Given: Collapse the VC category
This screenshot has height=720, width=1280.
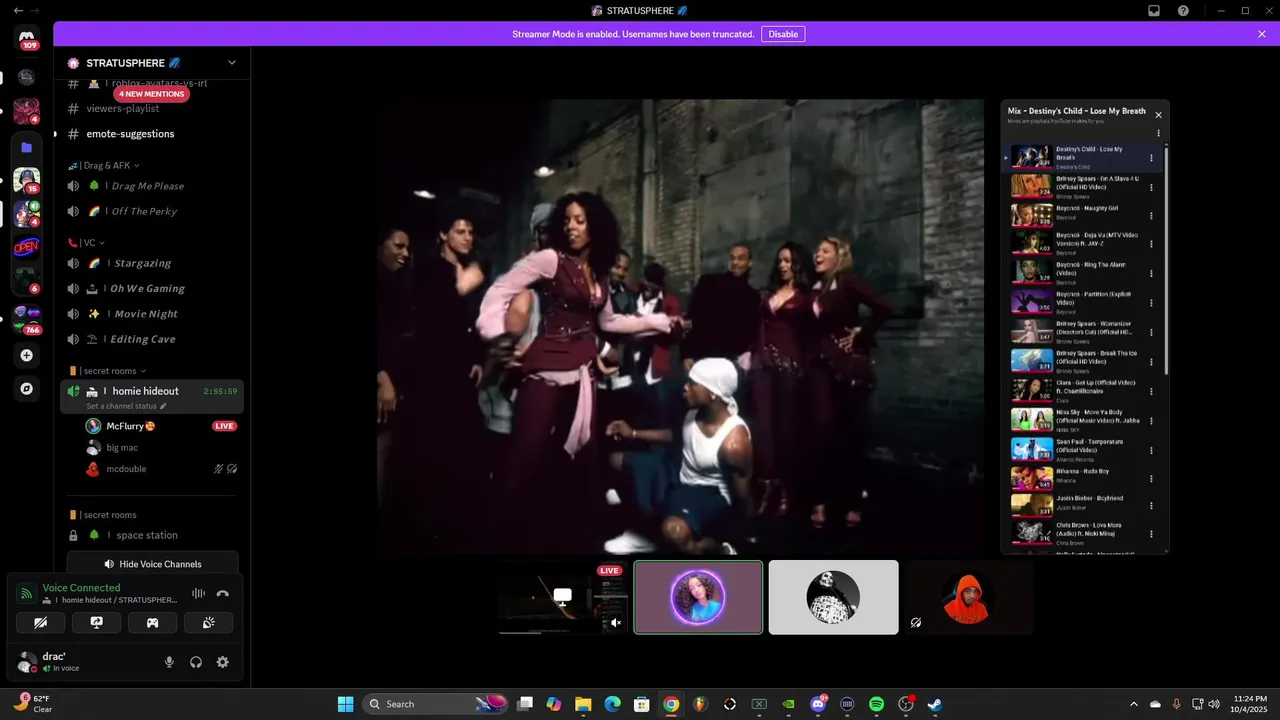Looking at the screenshot, I should [86, 242].
